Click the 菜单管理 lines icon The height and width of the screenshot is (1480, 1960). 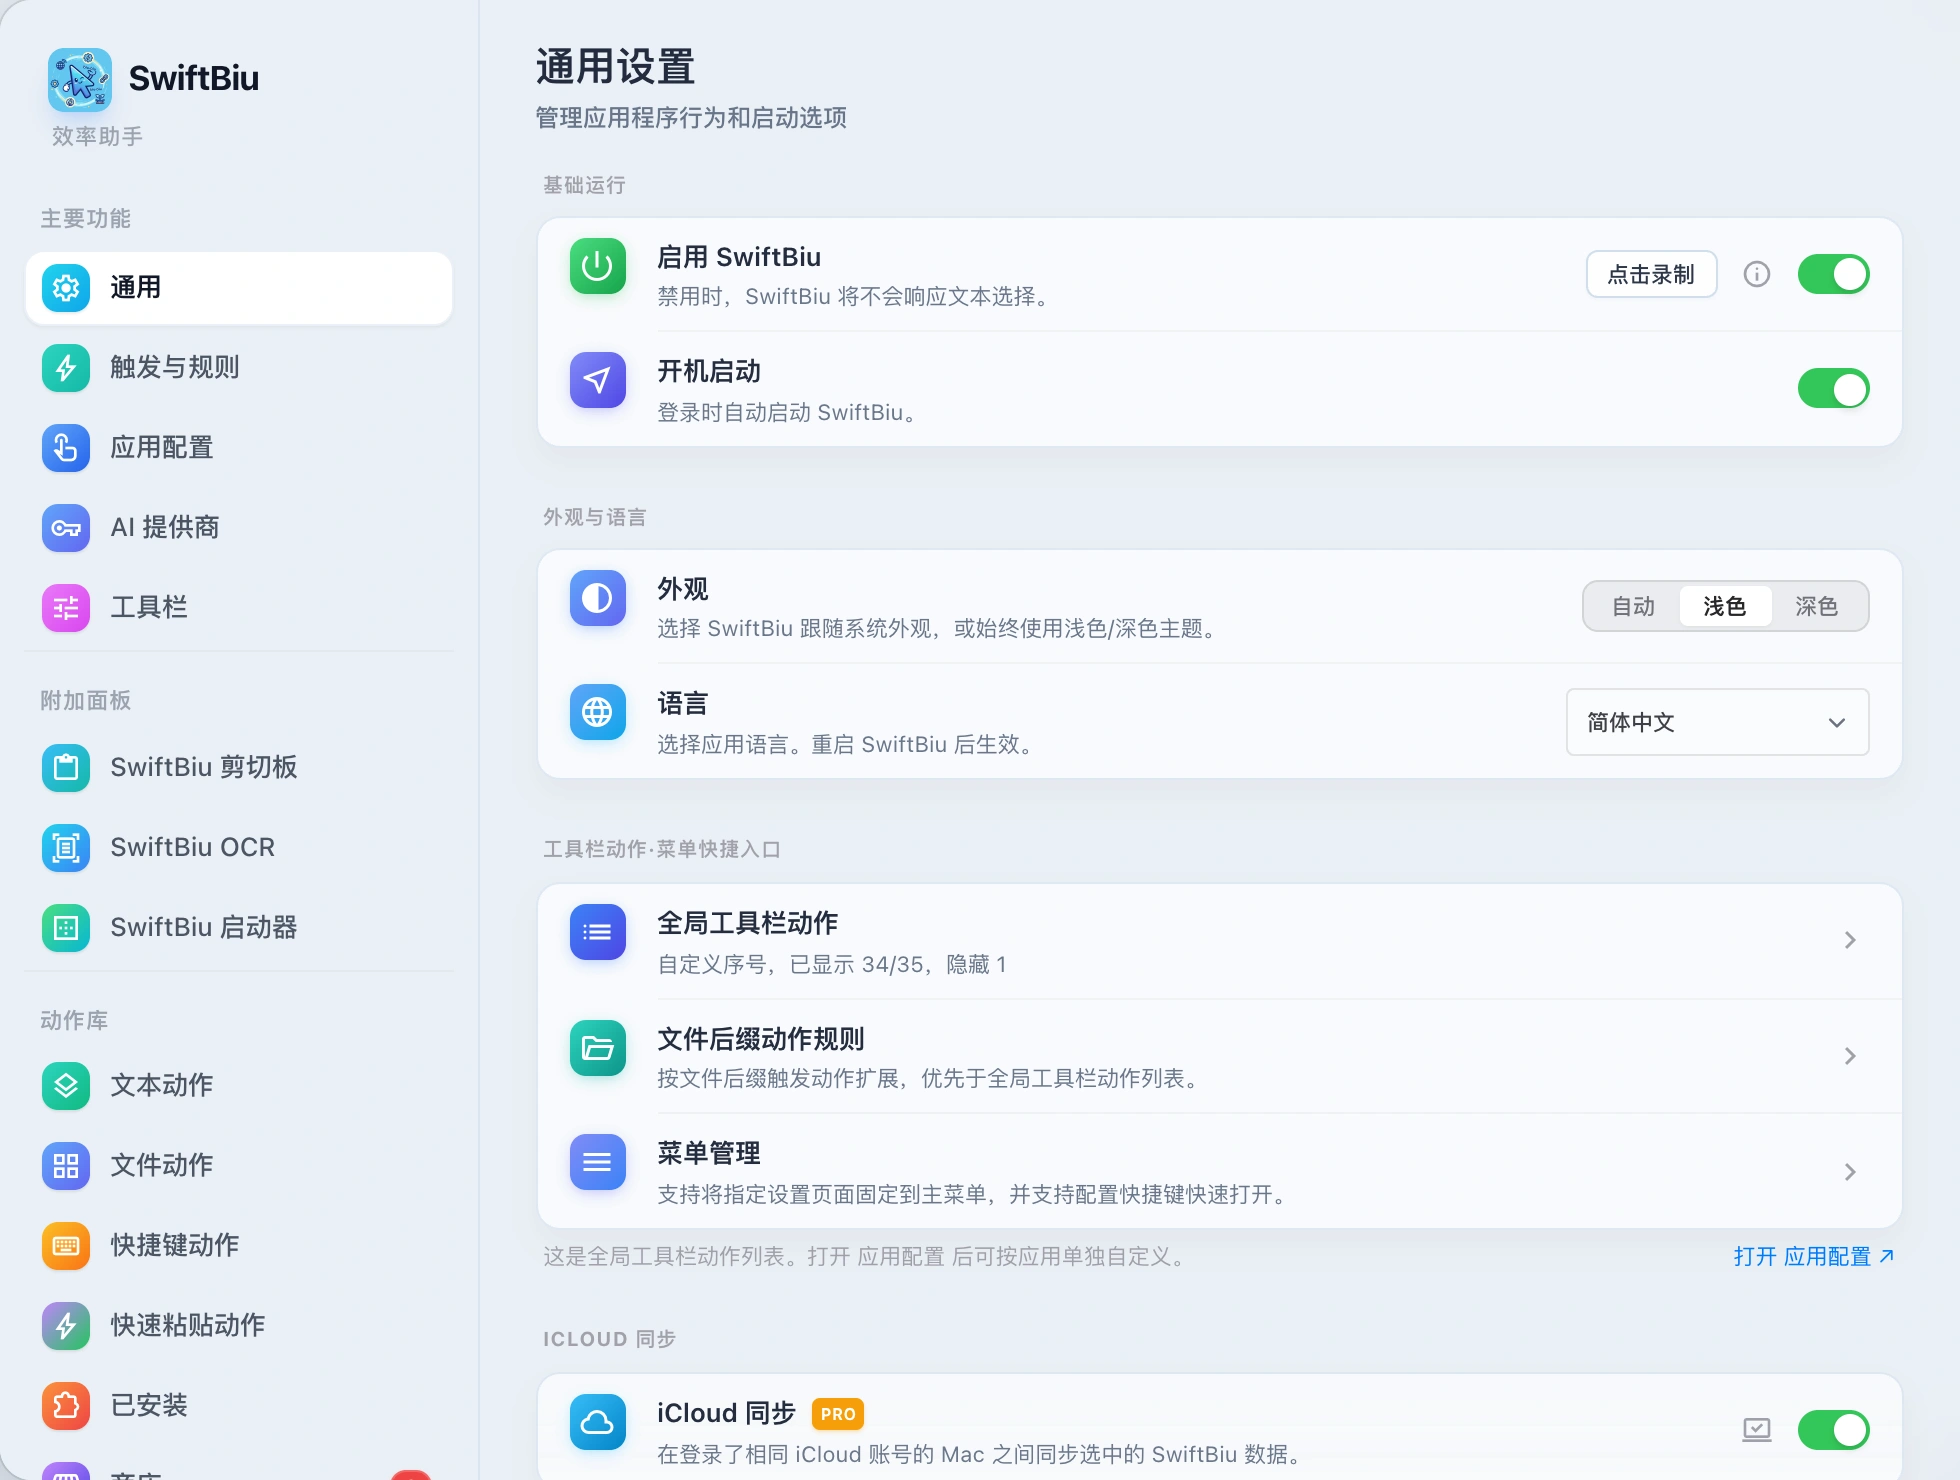tap(598, 1162)
